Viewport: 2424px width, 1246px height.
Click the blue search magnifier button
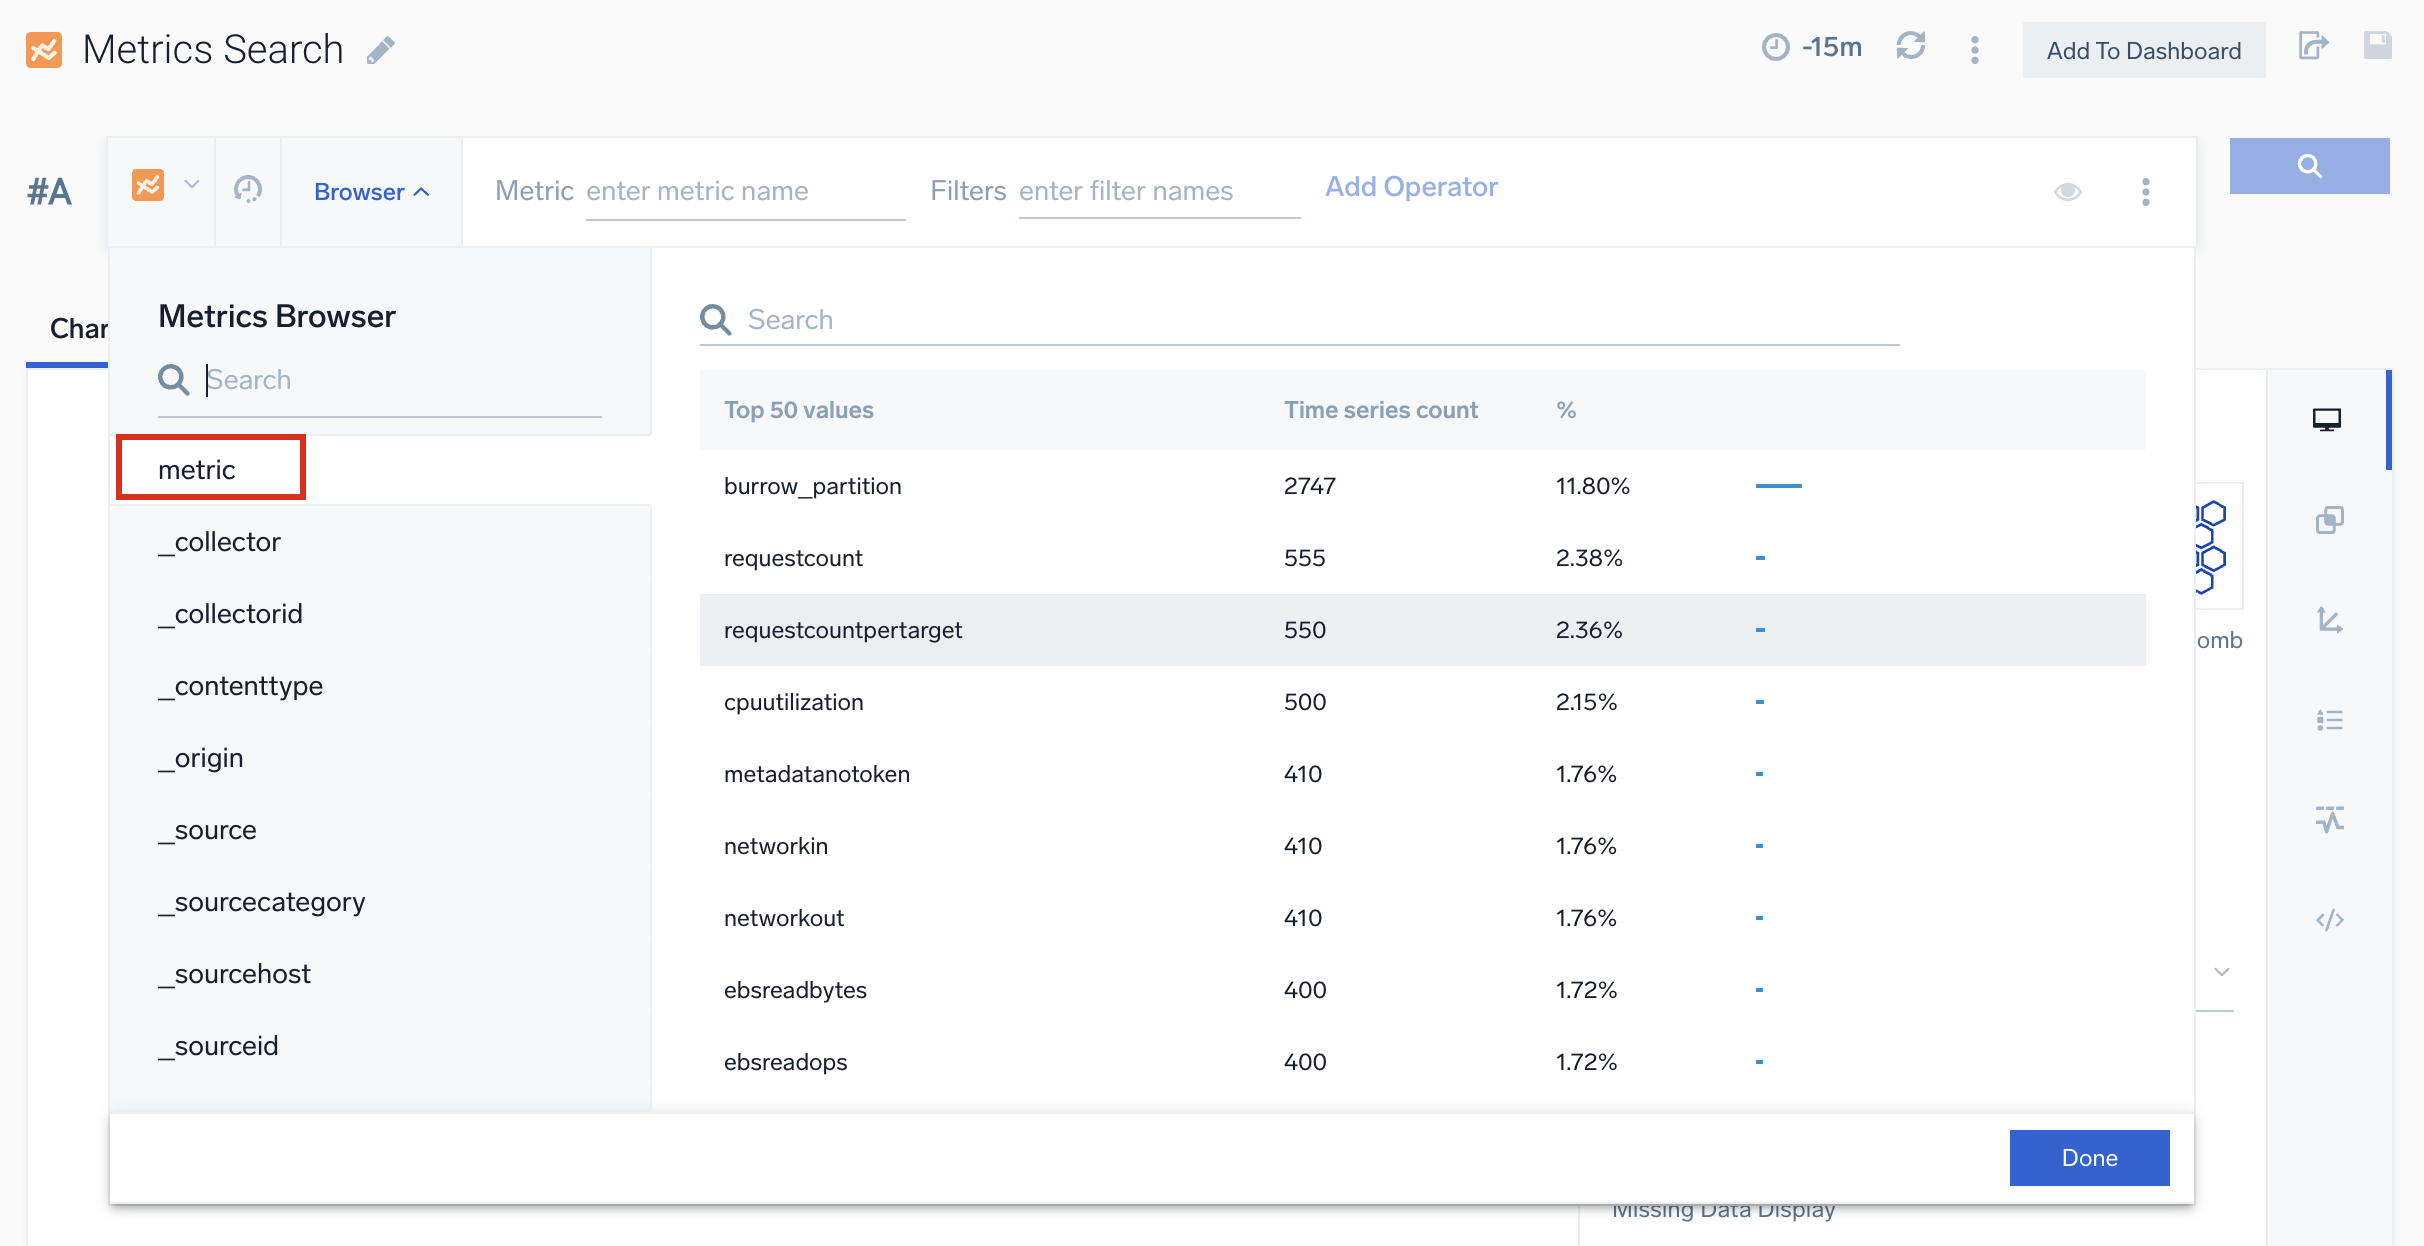(2309, 166)
